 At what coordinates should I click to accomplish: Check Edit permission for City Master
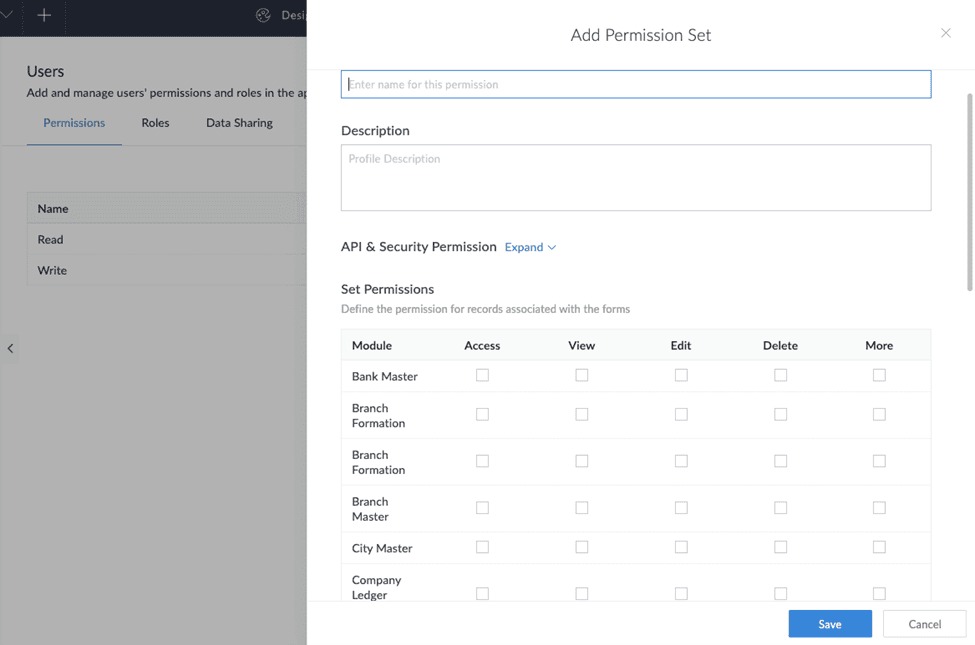click(681, 547)
